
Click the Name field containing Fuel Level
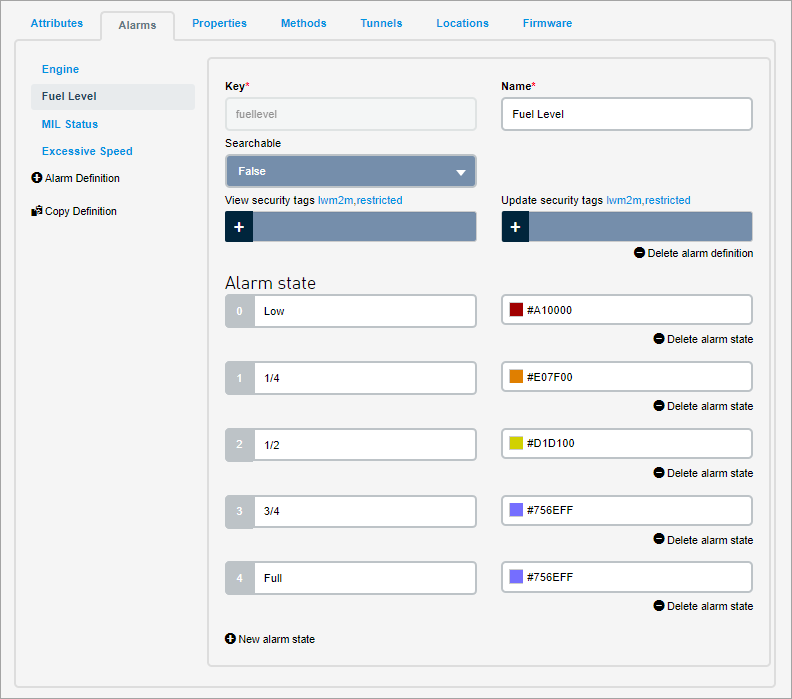pos(627,114)
